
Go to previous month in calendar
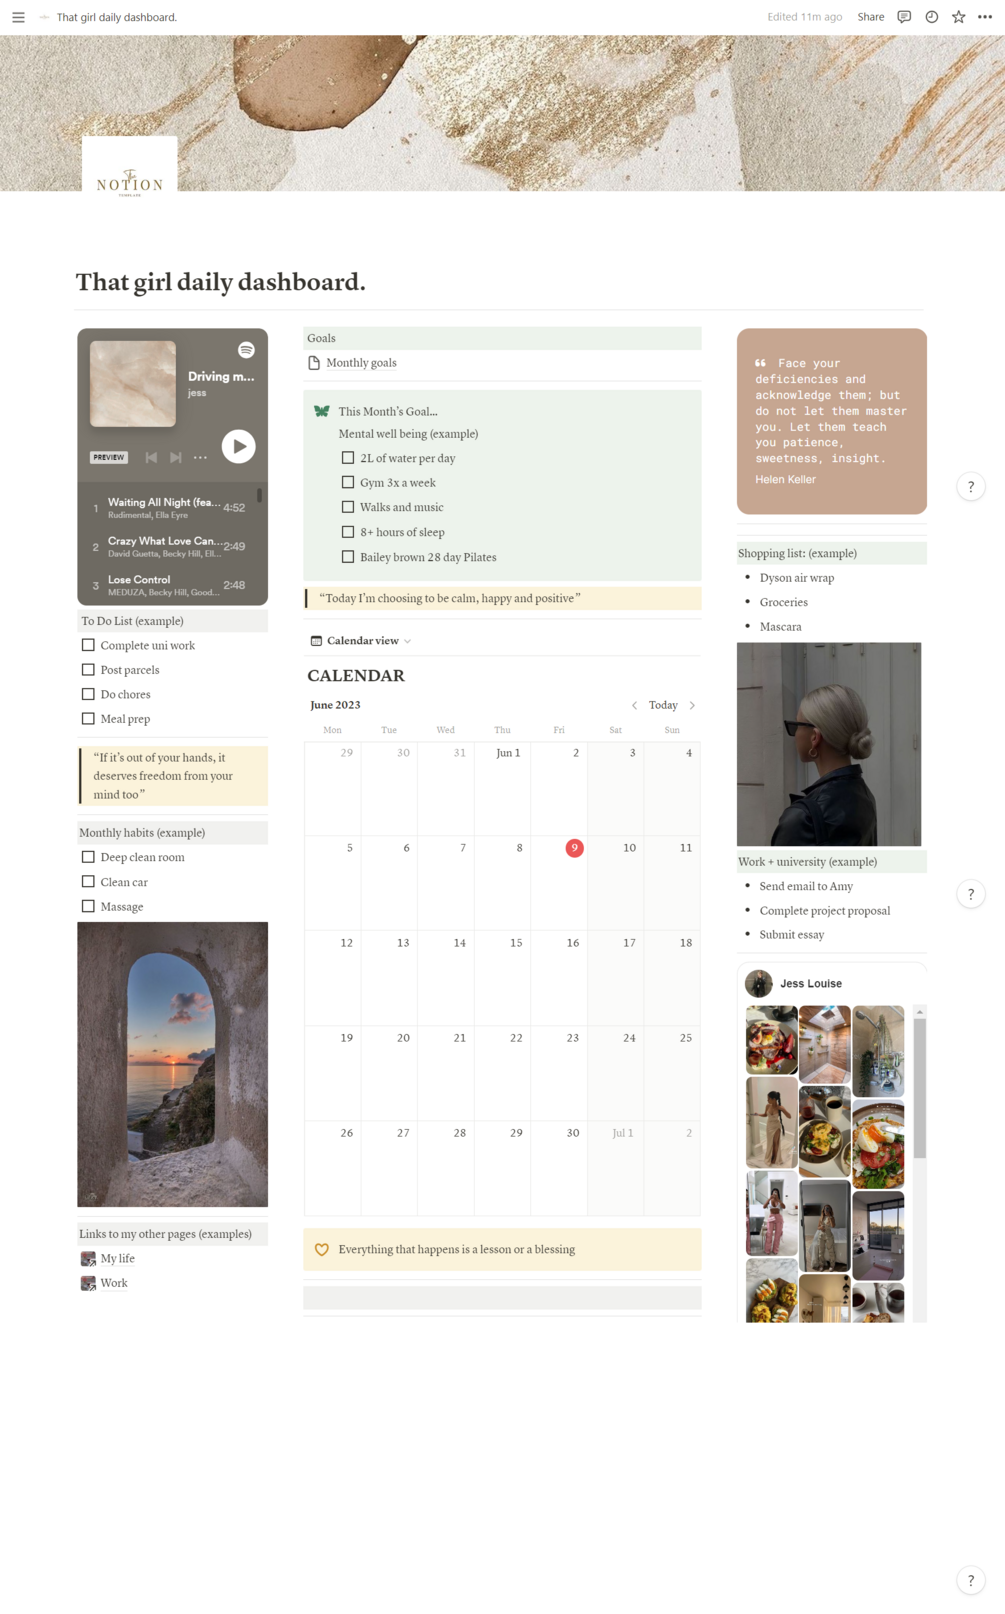634,705
